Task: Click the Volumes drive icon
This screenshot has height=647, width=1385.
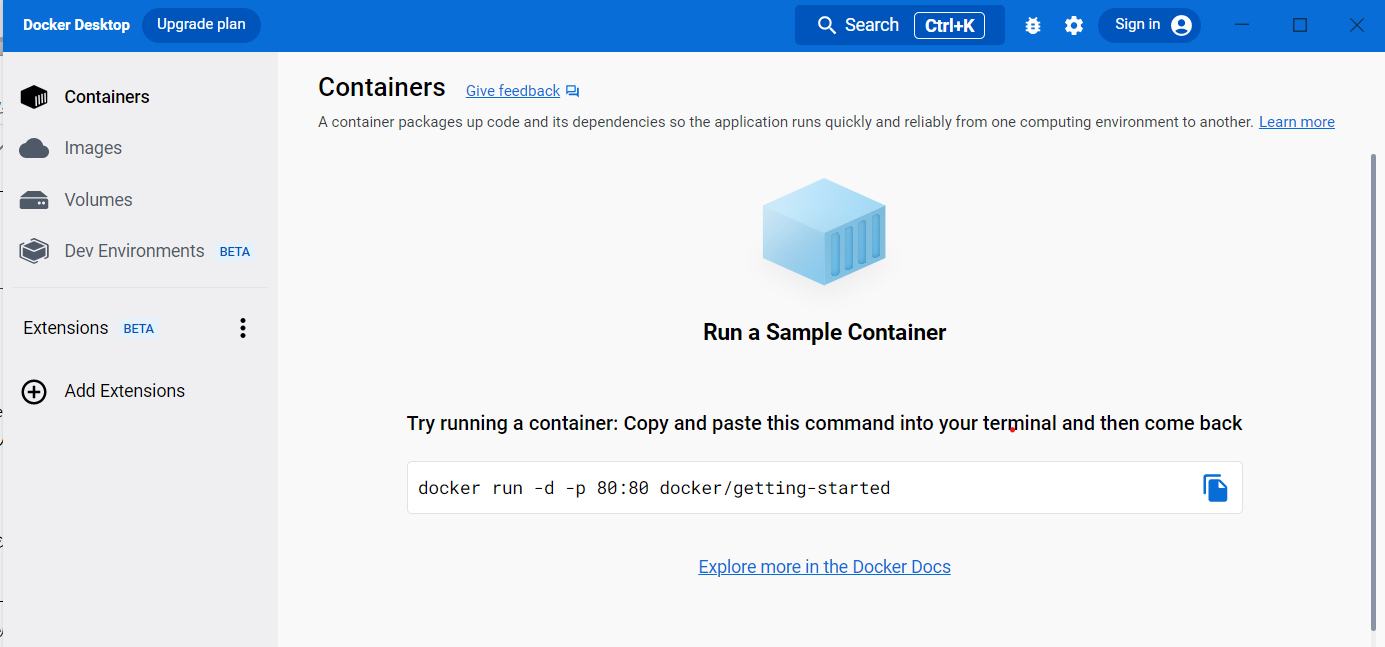Action: 34,200
